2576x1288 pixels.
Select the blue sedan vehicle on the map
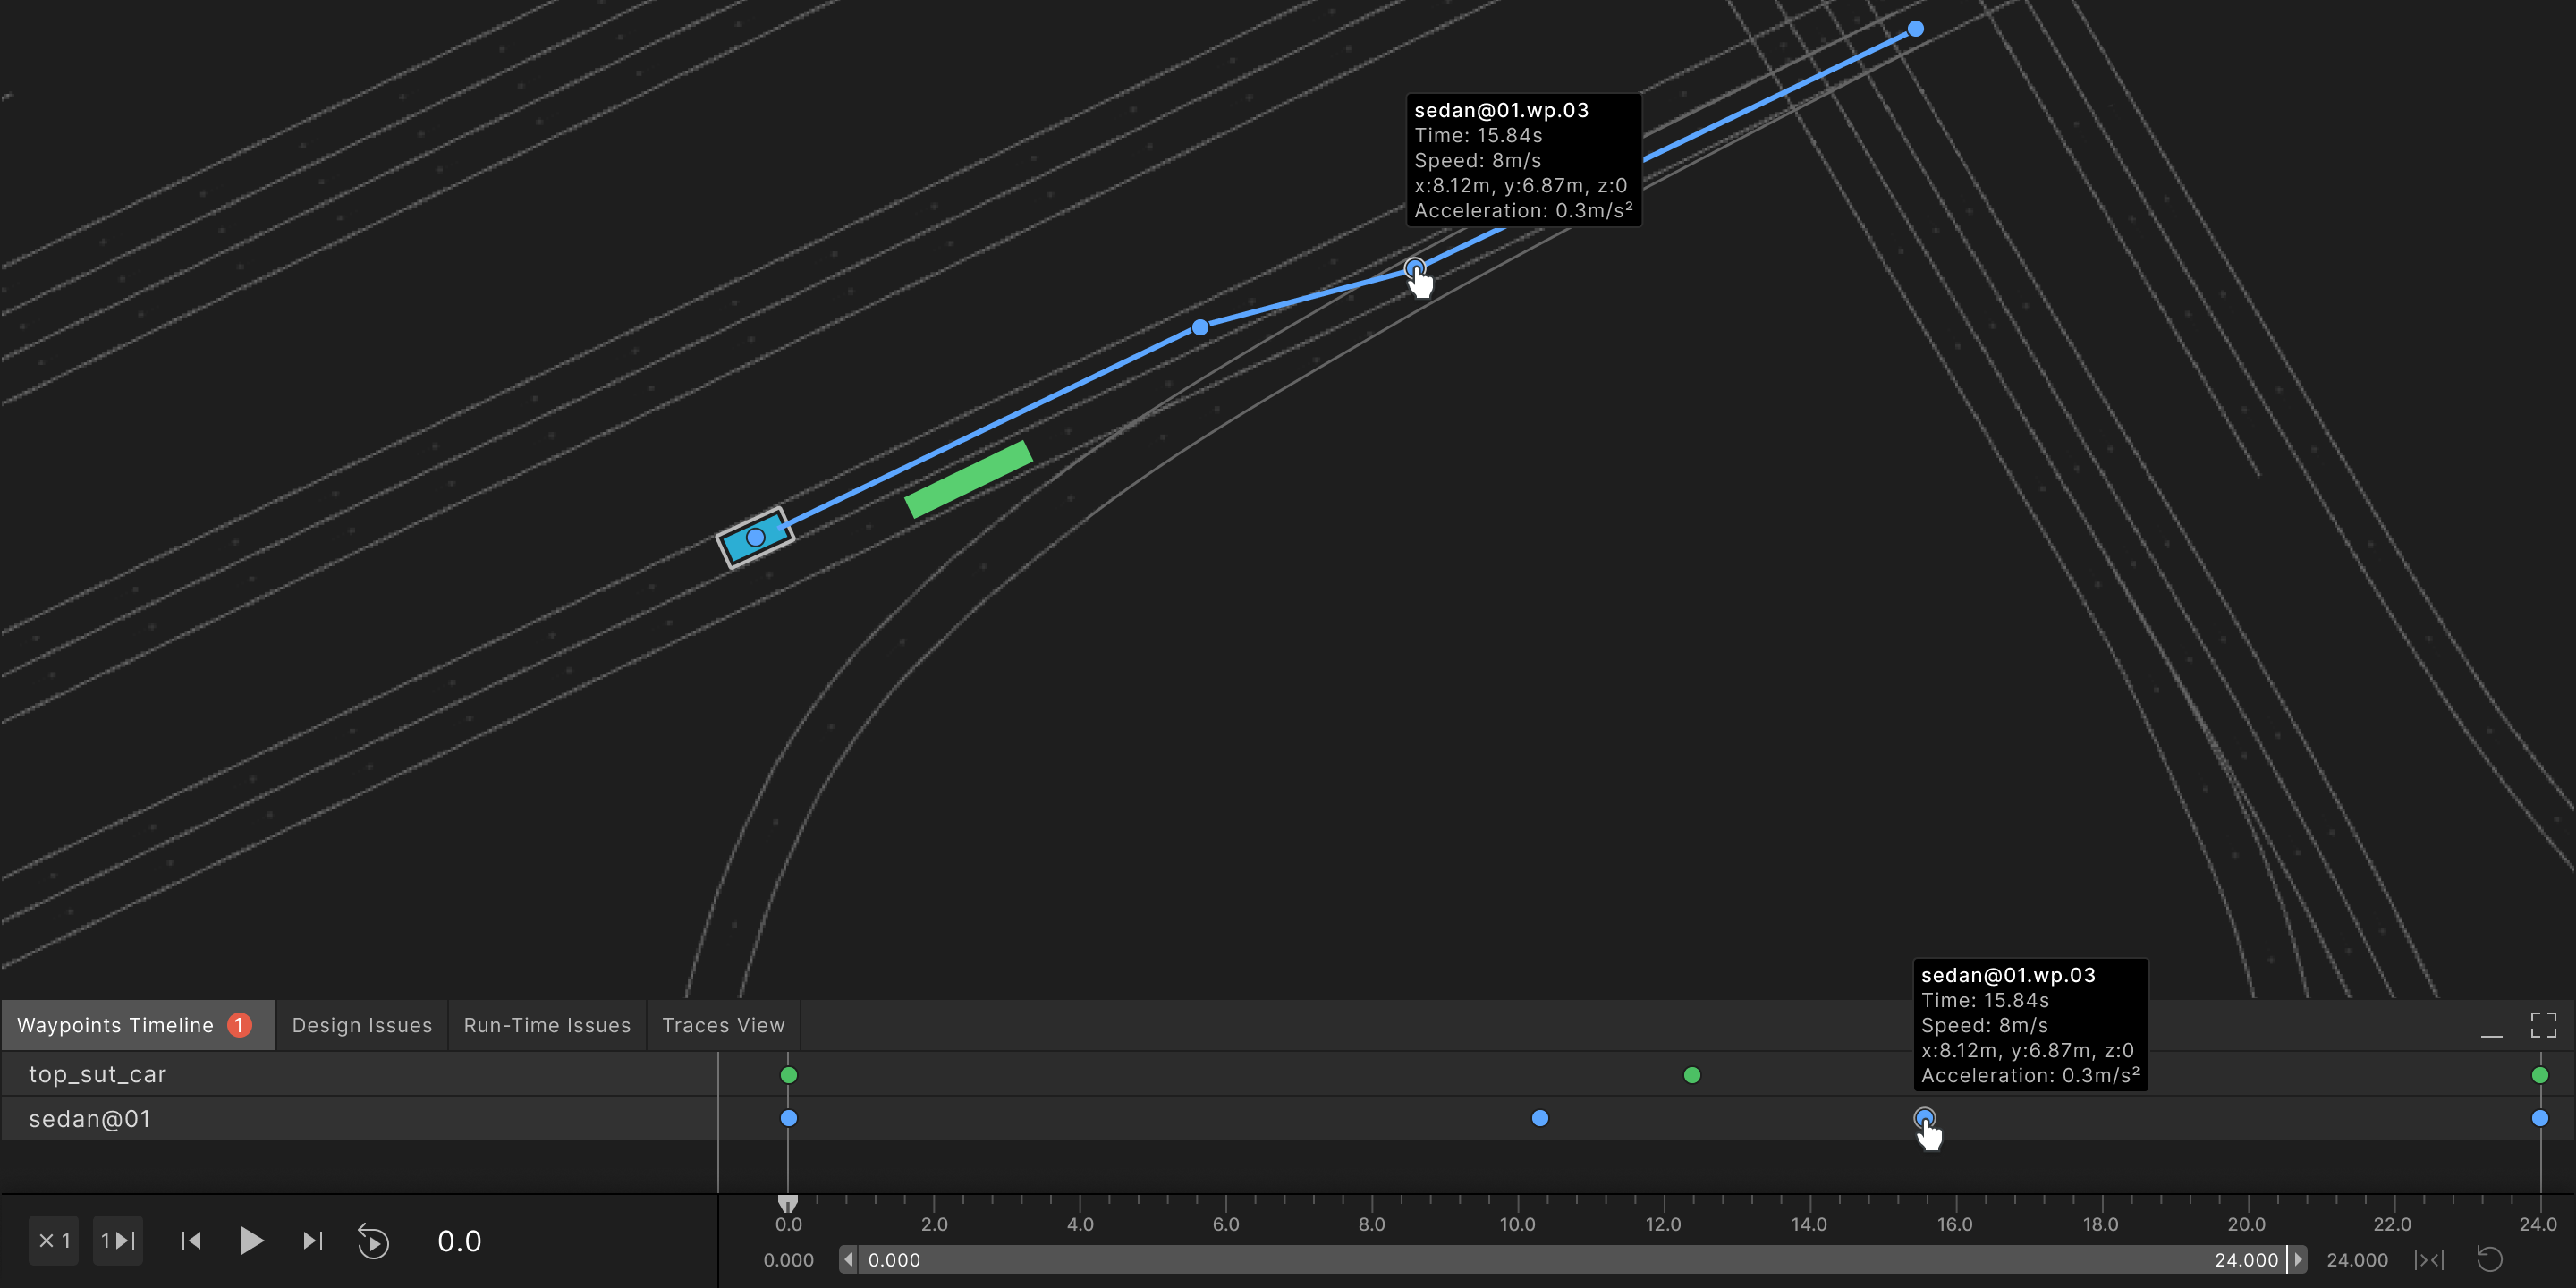click(755, 538)
